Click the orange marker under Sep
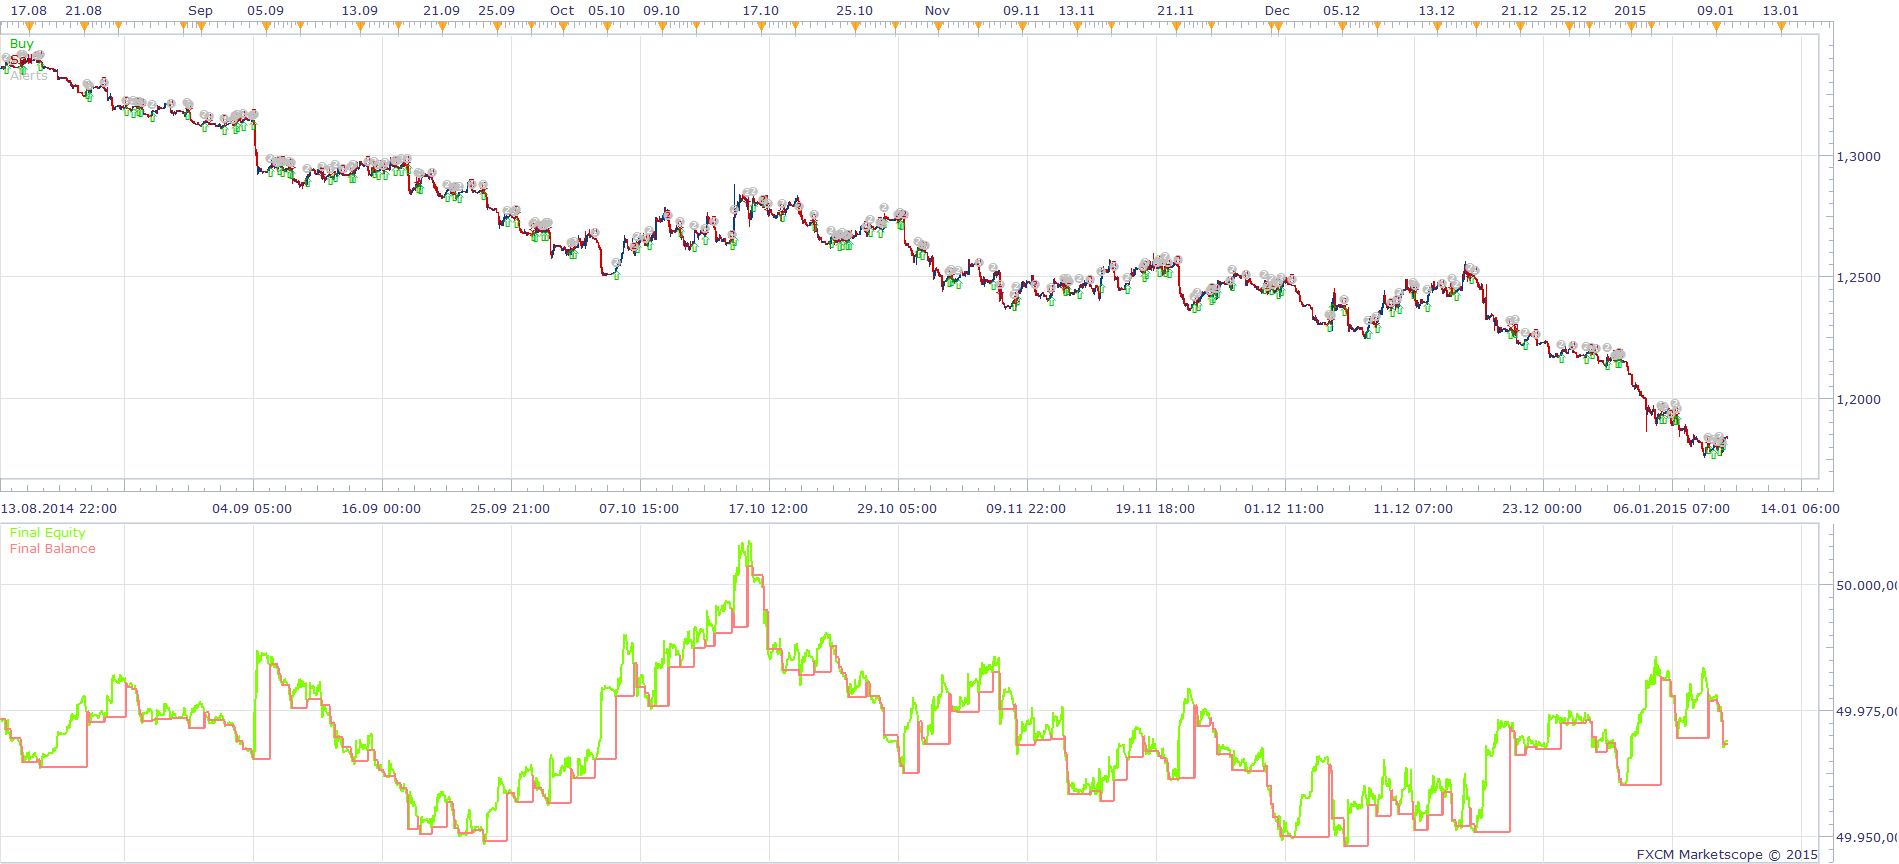Viewport: 1899px width, 864px height. click(x=201, y=27)
